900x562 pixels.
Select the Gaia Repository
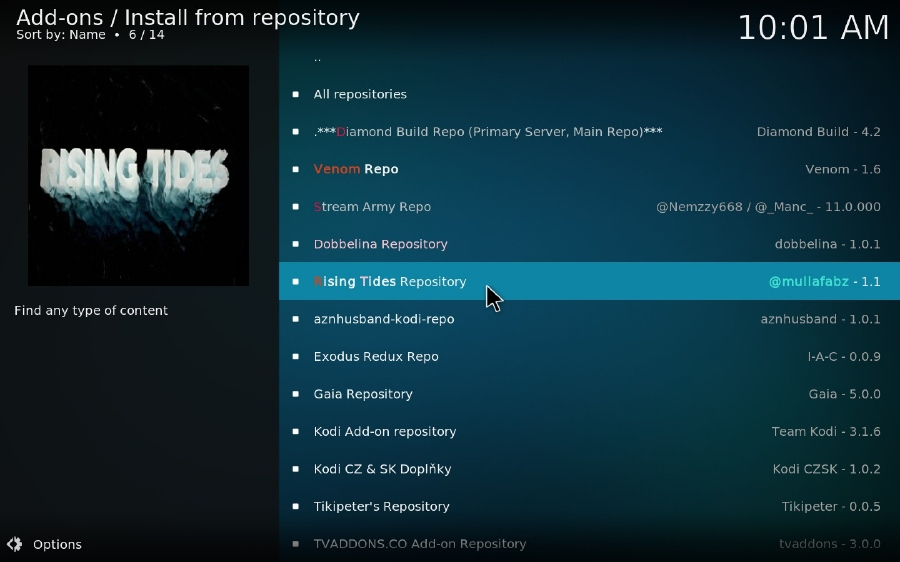point(589,394)
